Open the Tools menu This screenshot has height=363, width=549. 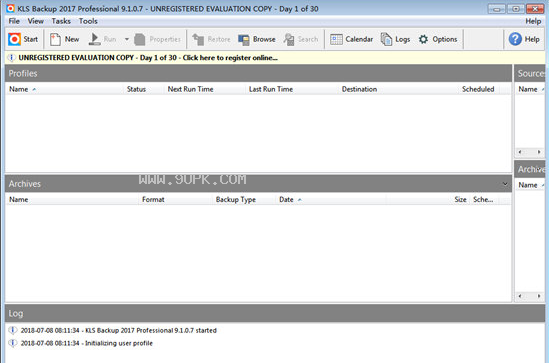point(88,21)
